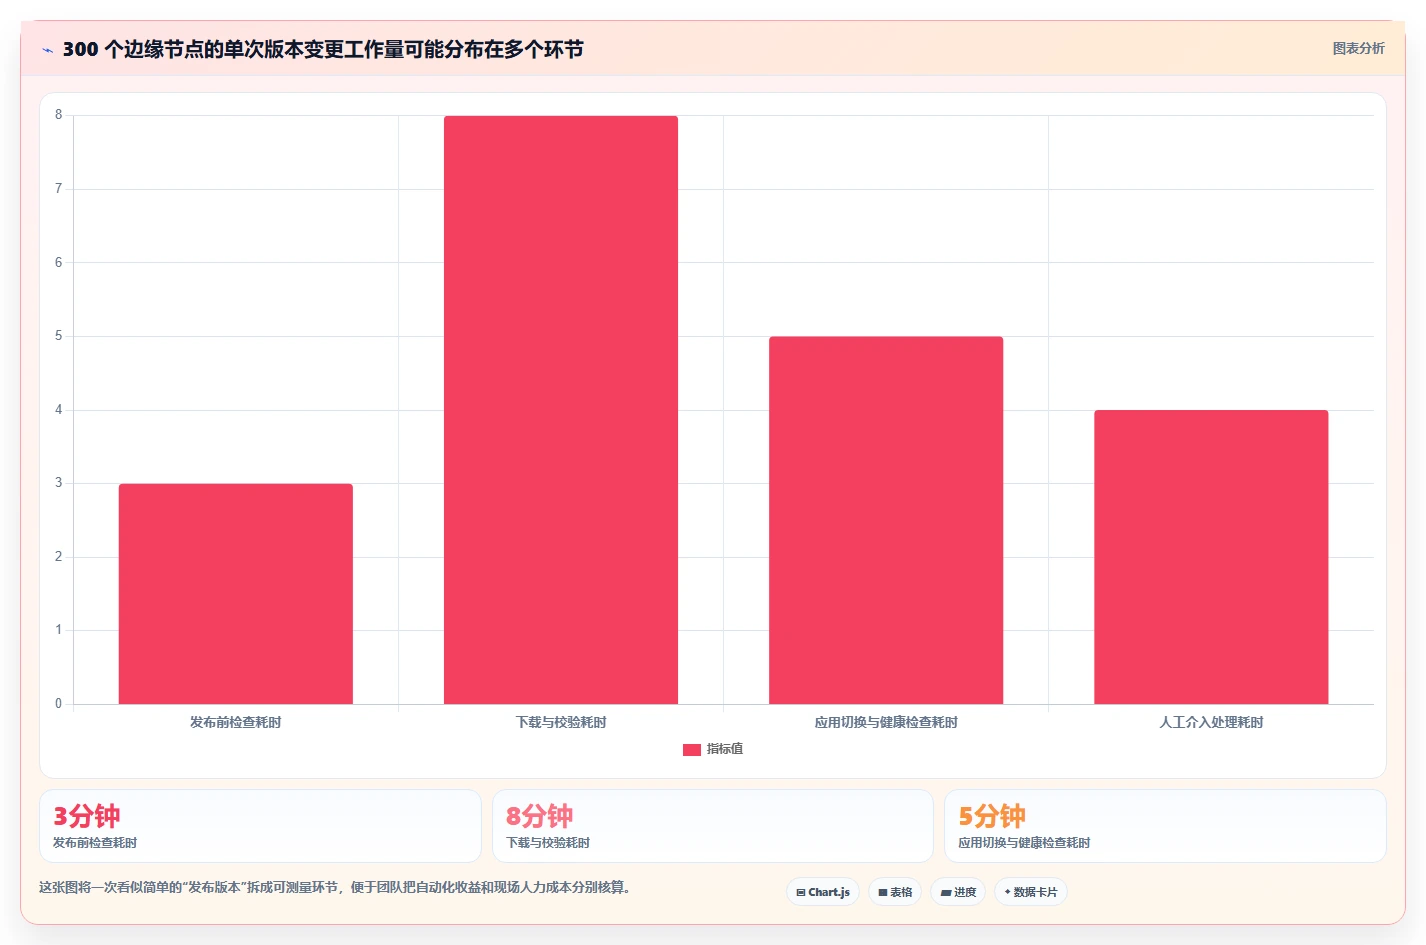Click the 应用切换与健康检查耗时 bar
The width and height of the screenshot is (1426, 945).
pyautogui.click(x=886, y=520)
